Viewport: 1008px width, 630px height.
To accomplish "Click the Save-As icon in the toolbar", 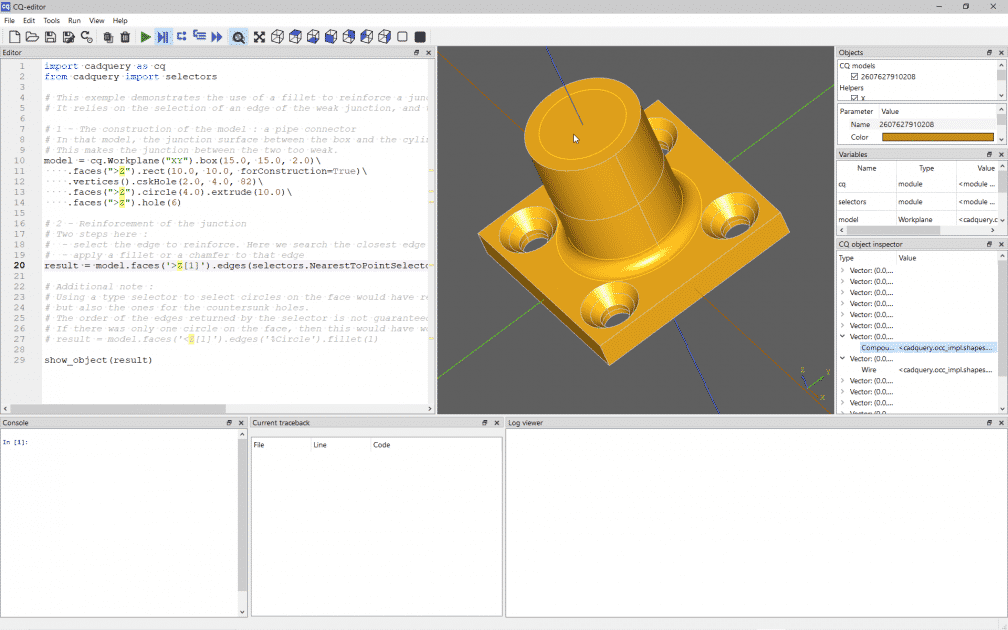I will [68, 37].
